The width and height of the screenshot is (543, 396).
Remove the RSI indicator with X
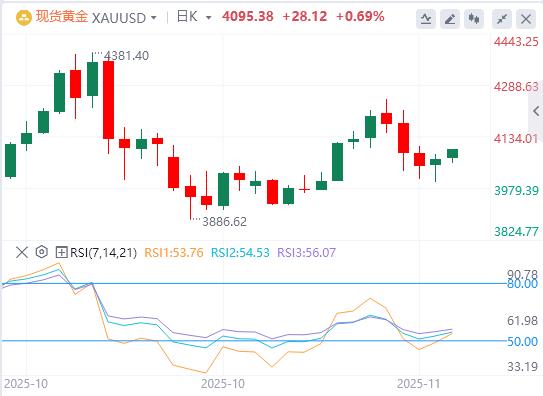[x=22, y=252]
